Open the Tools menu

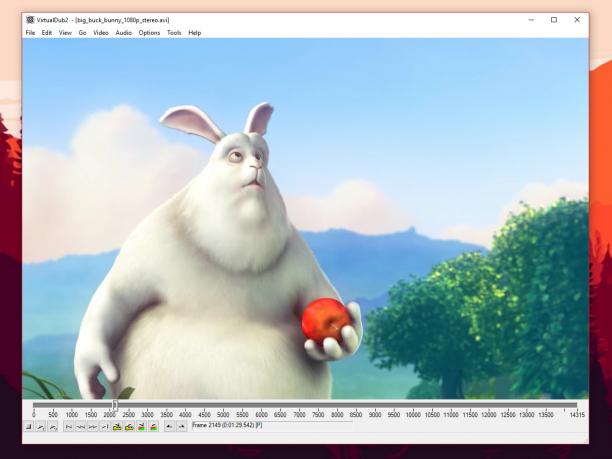point(174,33)
